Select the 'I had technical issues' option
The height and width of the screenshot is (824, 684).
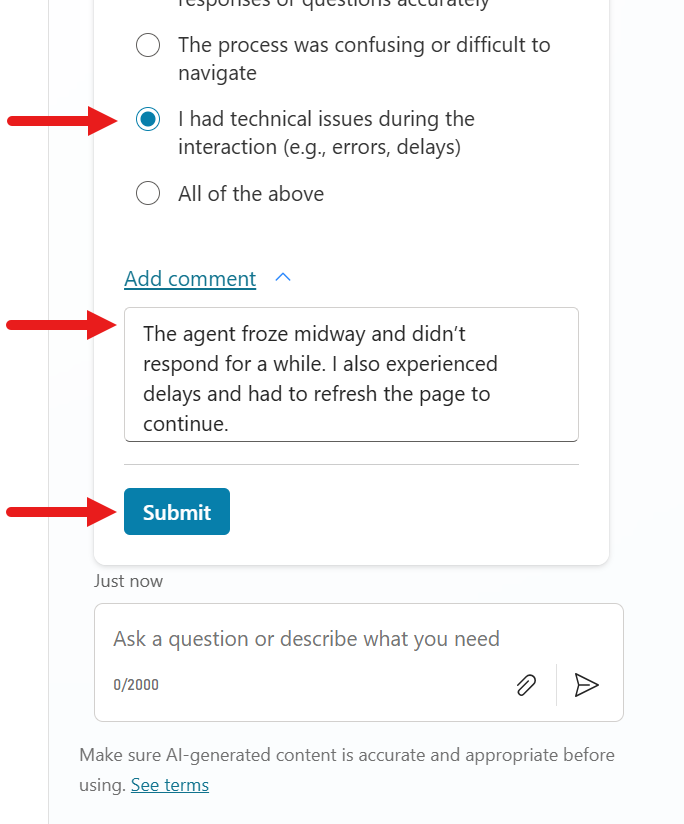coord(147,118)
